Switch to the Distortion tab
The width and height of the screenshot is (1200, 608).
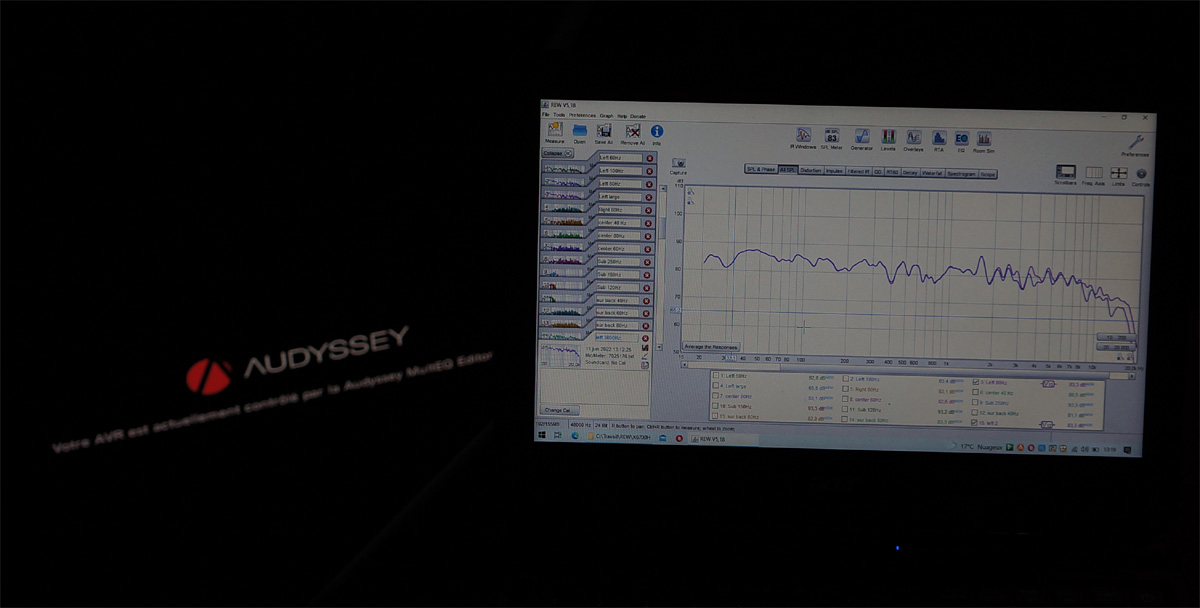(x=811, y=170)
